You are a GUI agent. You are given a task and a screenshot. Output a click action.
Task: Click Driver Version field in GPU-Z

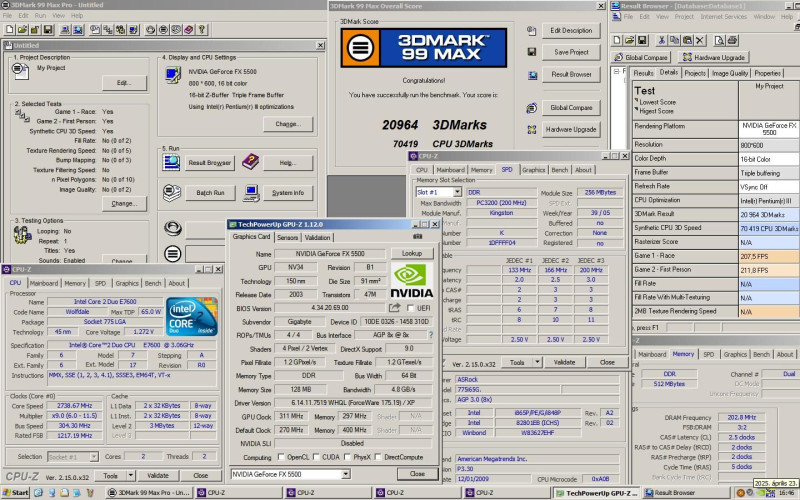click(x=353, y=403)
